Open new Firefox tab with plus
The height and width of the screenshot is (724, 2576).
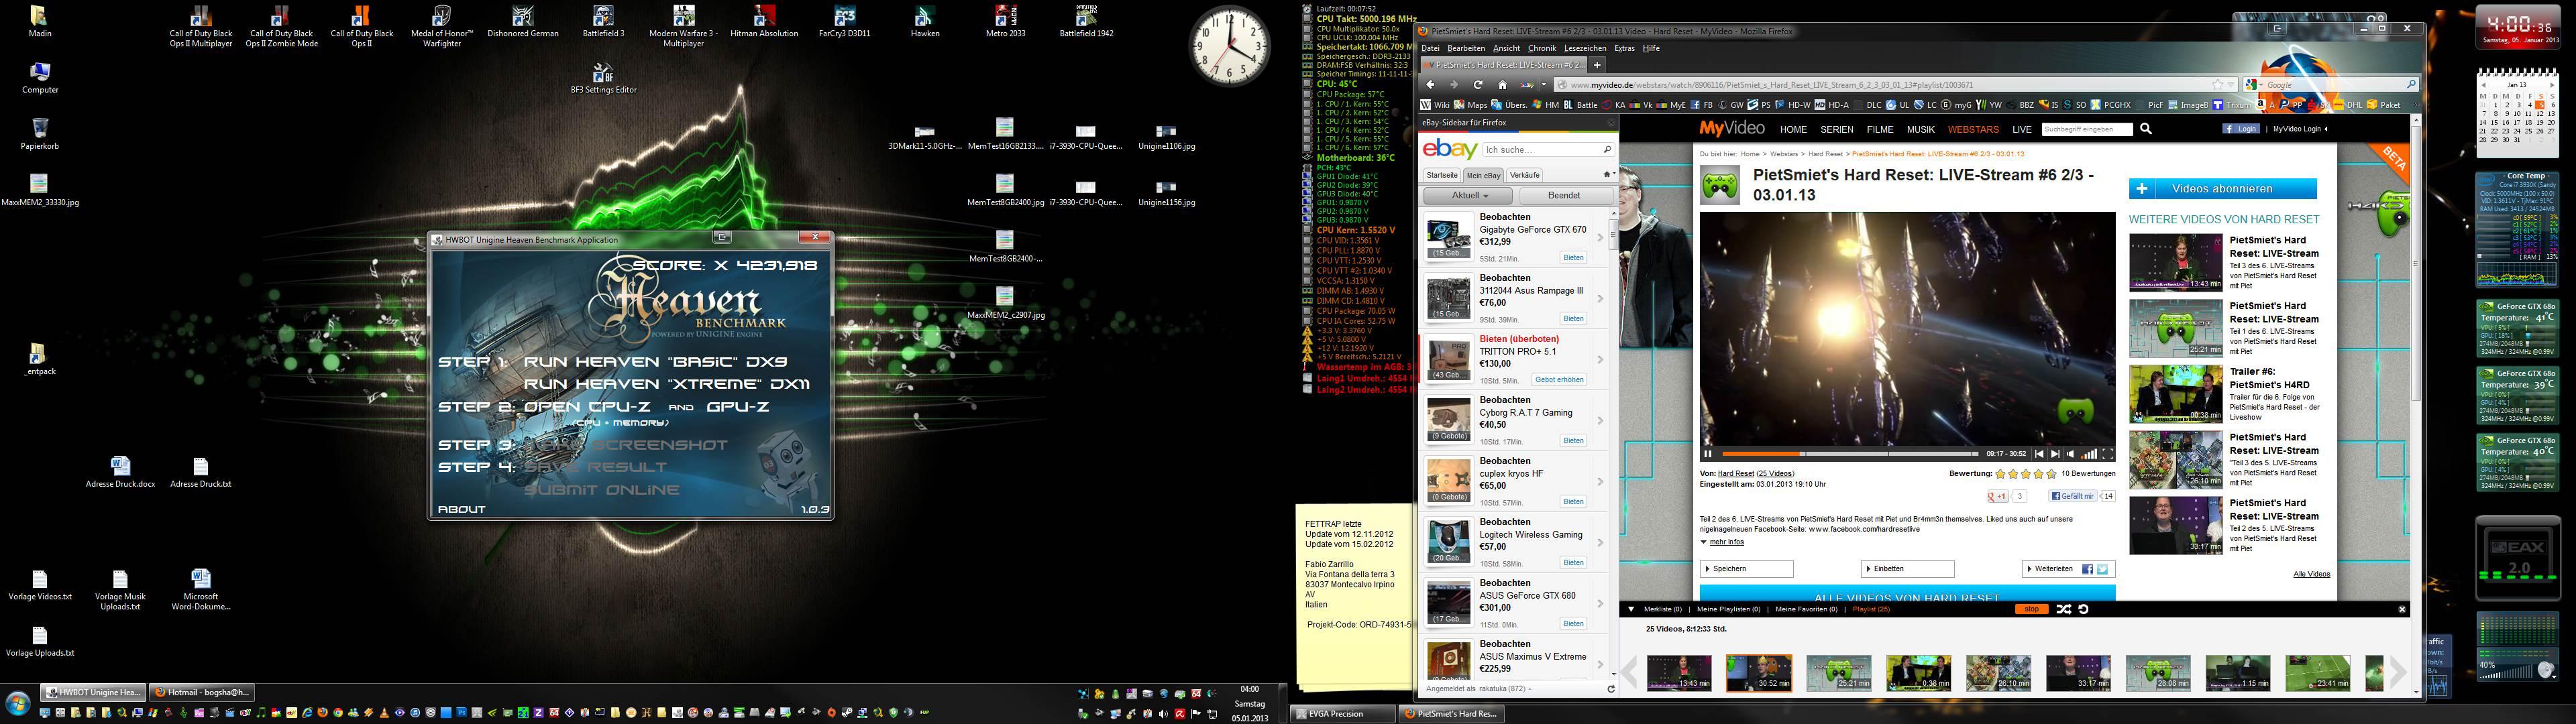[x=1597, y=65]
